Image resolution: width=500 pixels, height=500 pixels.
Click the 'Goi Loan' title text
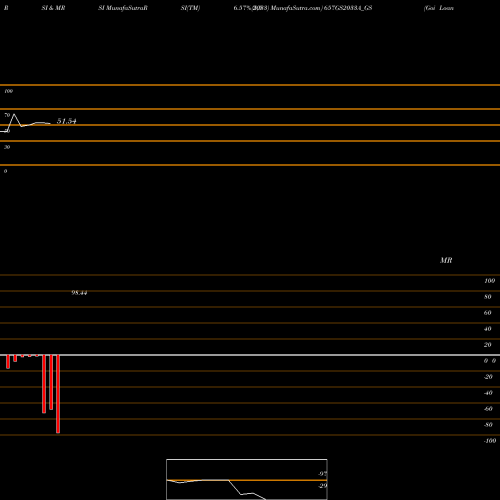(439, 8)
